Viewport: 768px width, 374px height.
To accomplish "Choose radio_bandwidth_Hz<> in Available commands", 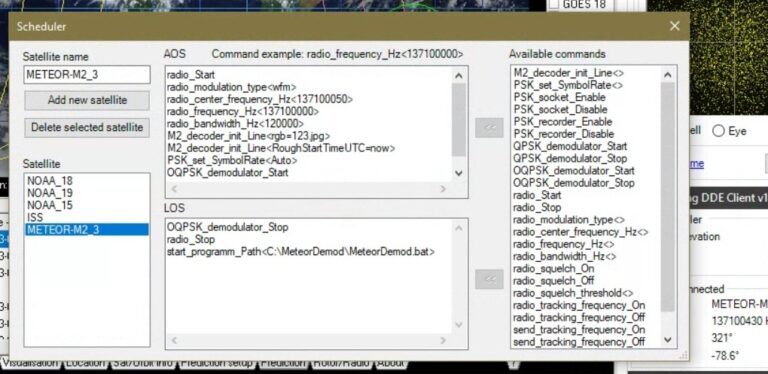I will [565, 257].
